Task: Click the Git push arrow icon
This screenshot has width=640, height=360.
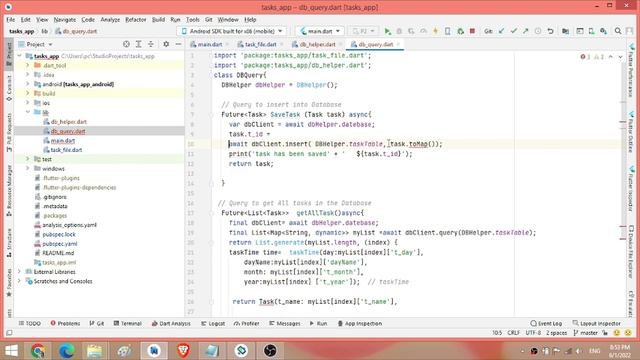Action: pos(526,31)
